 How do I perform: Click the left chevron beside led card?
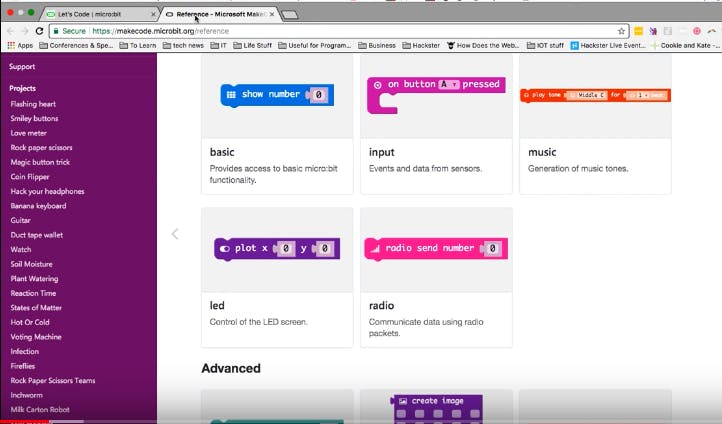pyautogui.click(x=175, y=234)
